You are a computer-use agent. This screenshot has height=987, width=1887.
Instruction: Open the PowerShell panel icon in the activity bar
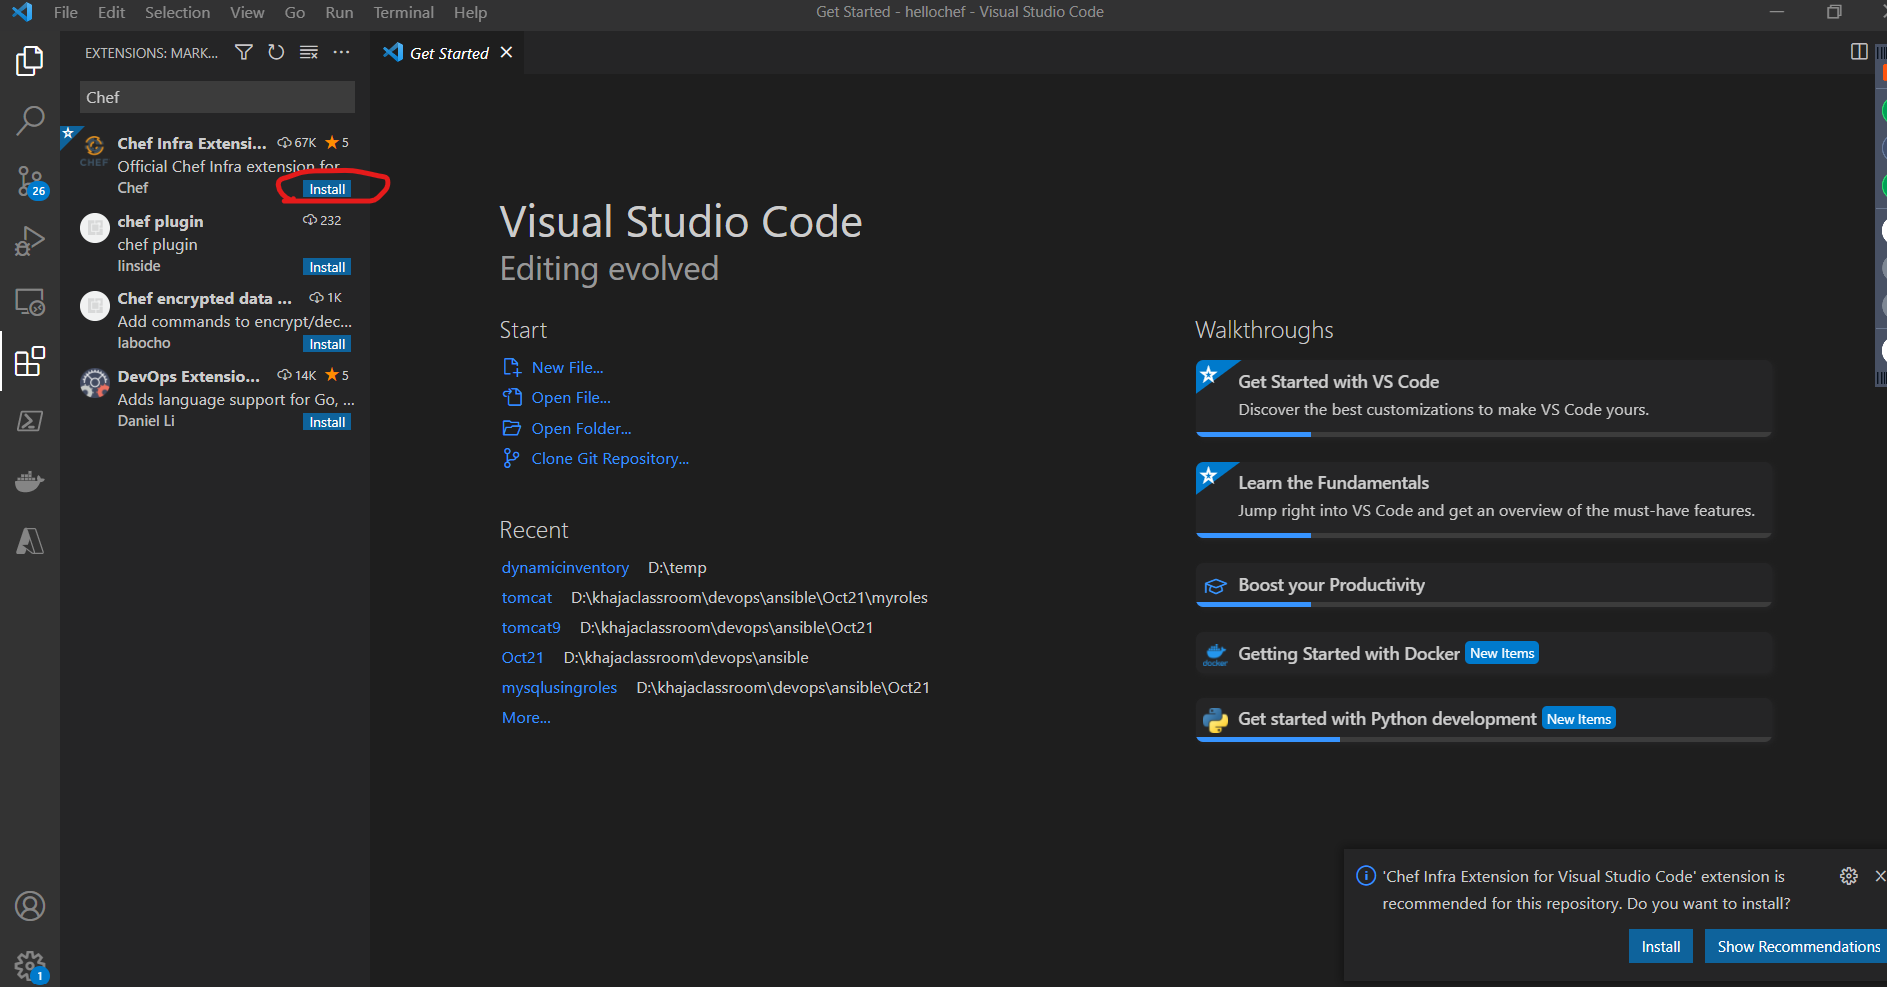(x=30, y=421)
